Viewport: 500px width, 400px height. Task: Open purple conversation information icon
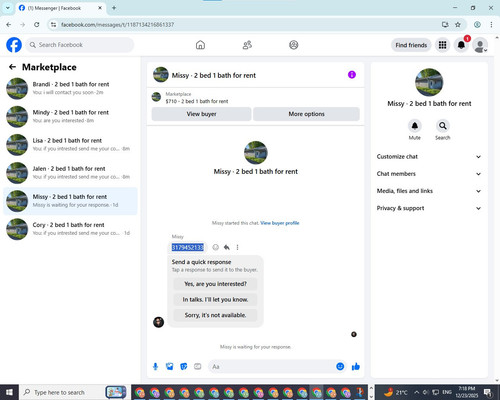[x=352, y=75]
